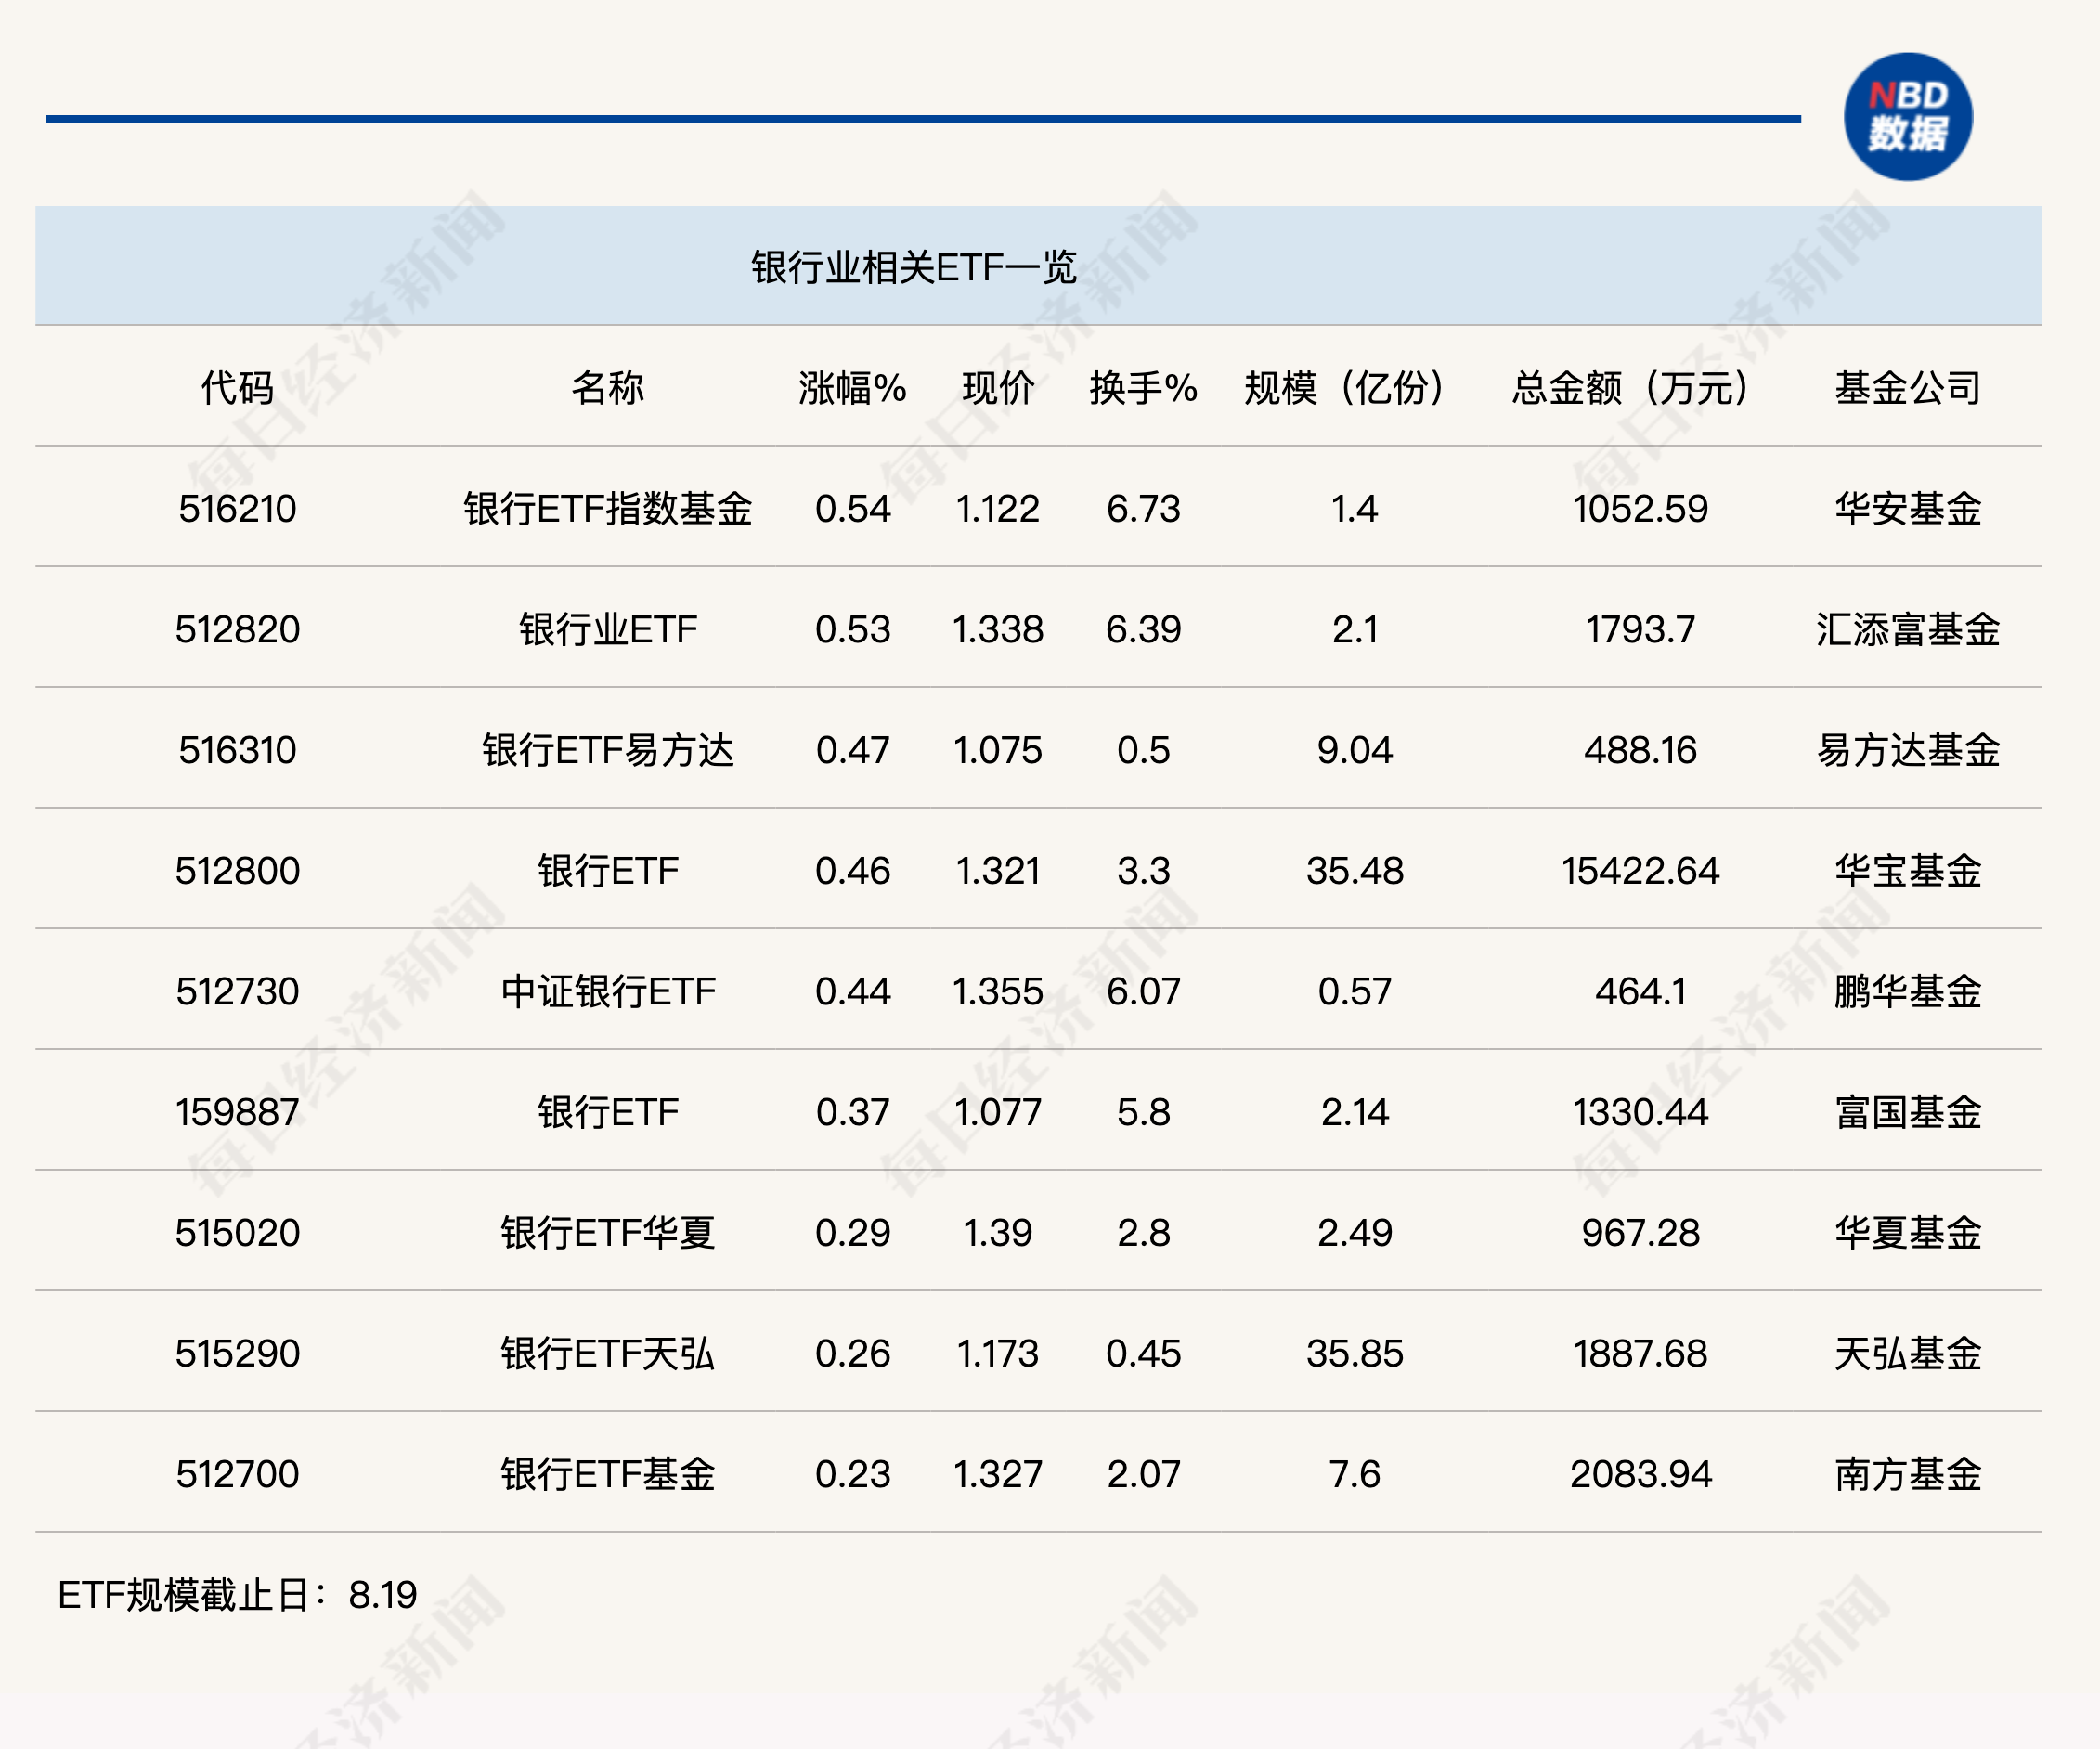Click the 涨幅% column header

point(852,388)
